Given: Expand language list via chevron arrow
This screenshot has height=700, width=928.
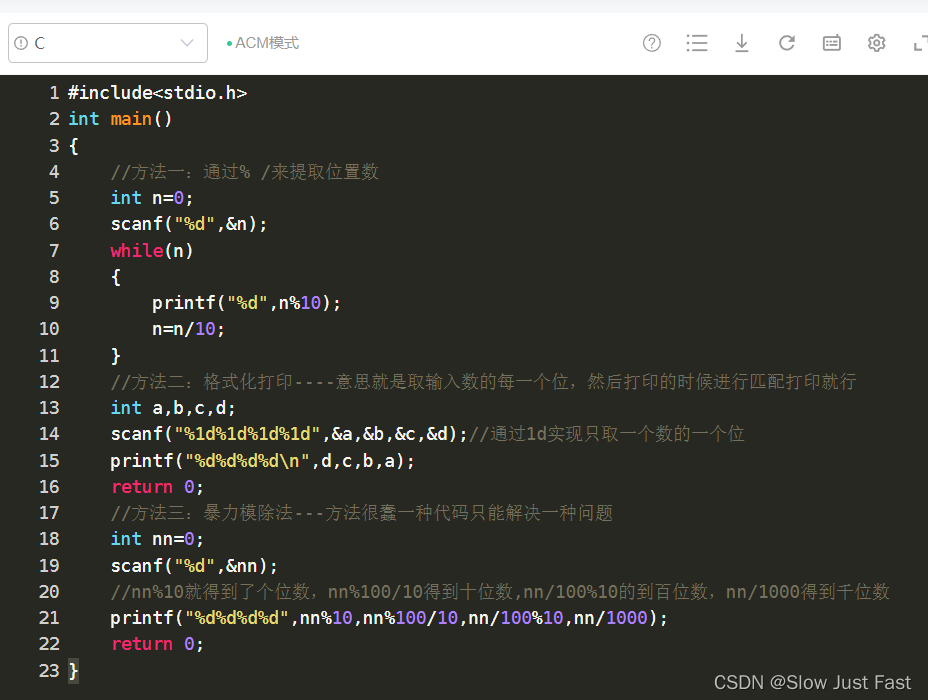Looking at the screenshot, I should tap(187, 43).
